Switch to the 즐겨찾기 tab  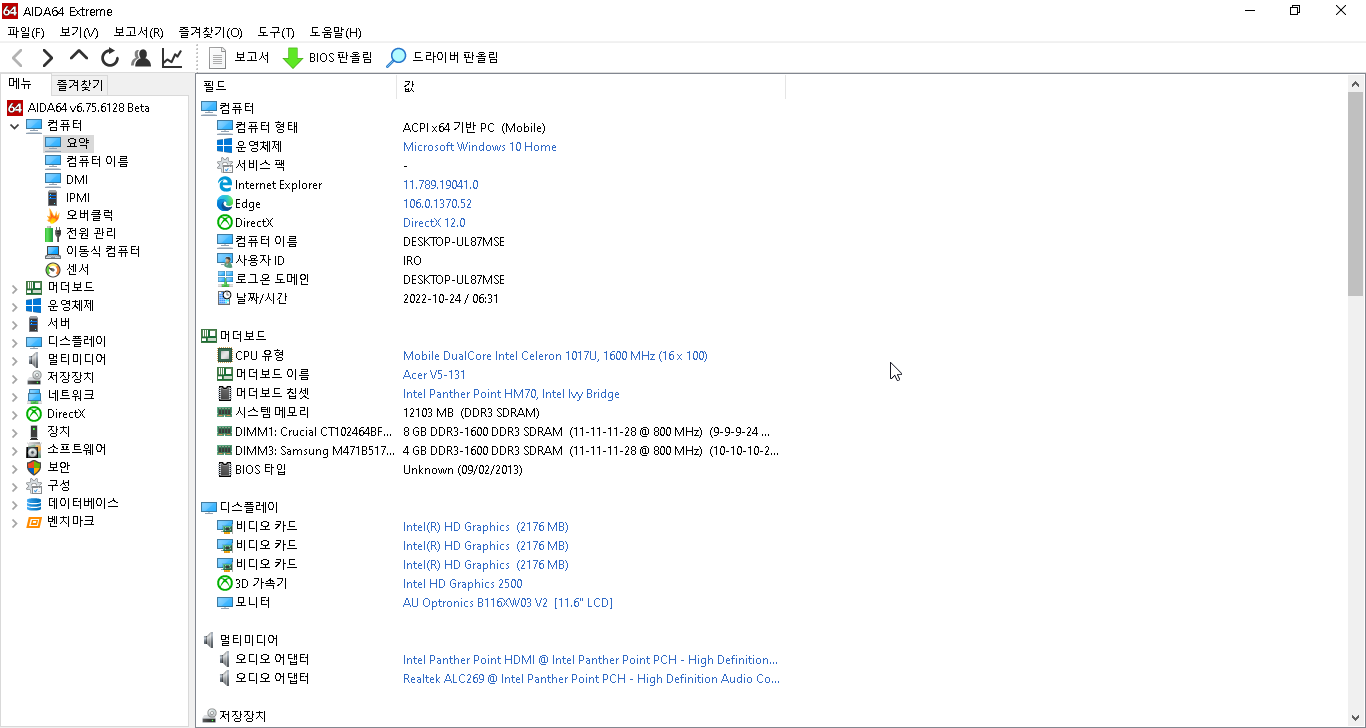(x=79, y=86)
